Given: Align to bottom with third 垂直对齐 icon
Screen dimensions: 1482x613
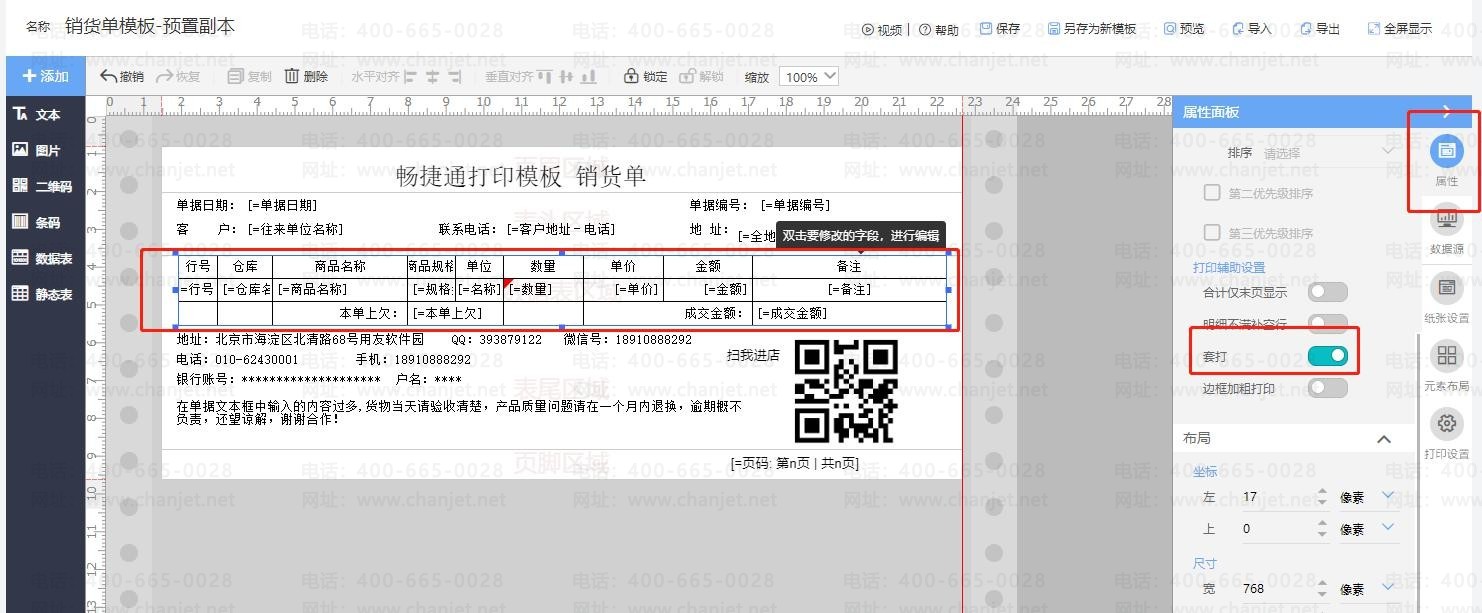Looking at the screenshot, I should 589,76.
